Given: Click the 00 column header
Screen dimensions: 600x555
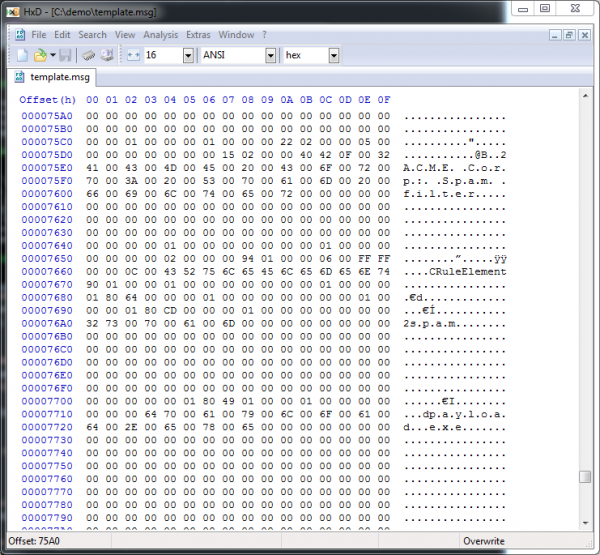Looking at the screenshot, I should (92, 100).
